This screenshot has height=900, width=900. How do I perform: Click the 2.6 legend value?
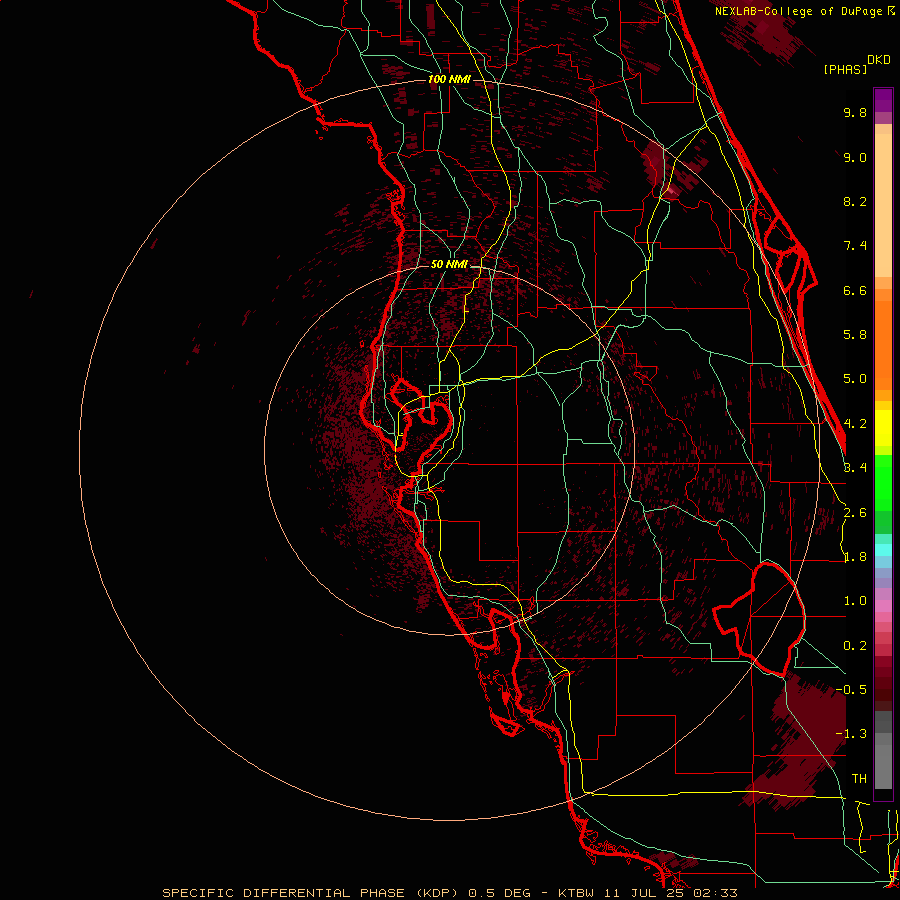[855, 513]
